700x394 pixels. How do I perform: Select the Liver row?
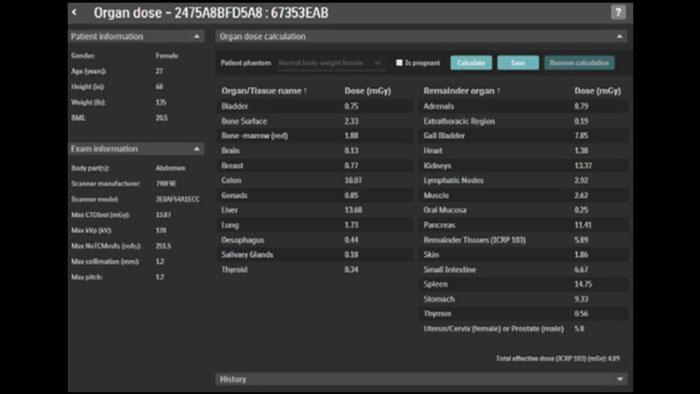click(x=316, y=210)
